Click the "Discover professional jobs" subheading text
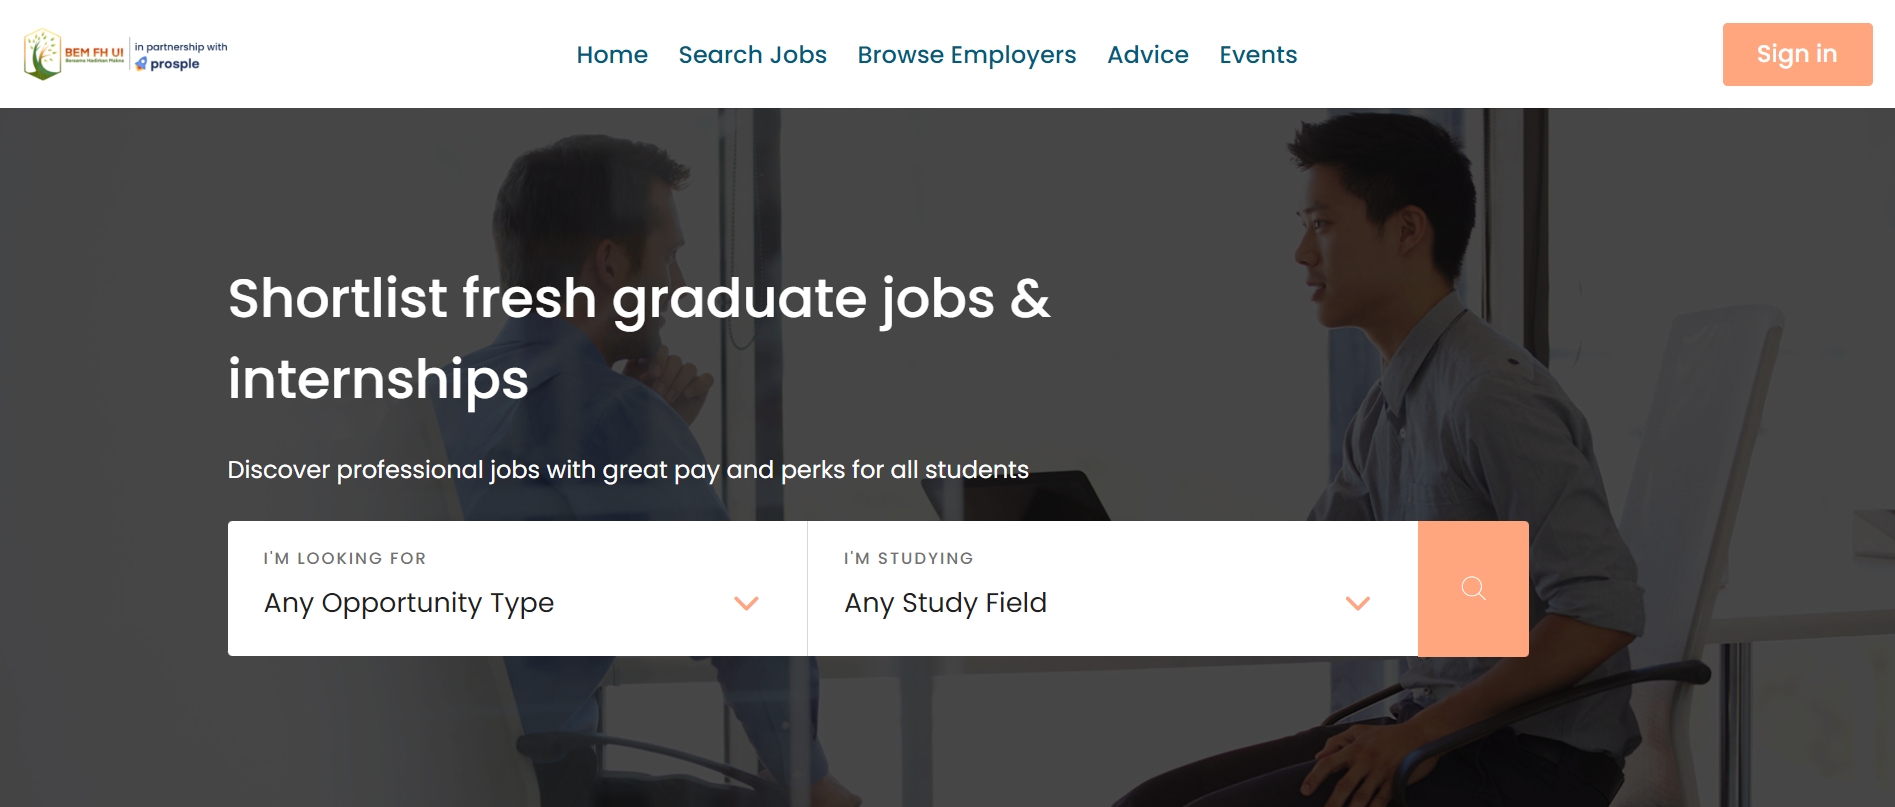This screenshot has height=807, width=1895. coord(628,470)
